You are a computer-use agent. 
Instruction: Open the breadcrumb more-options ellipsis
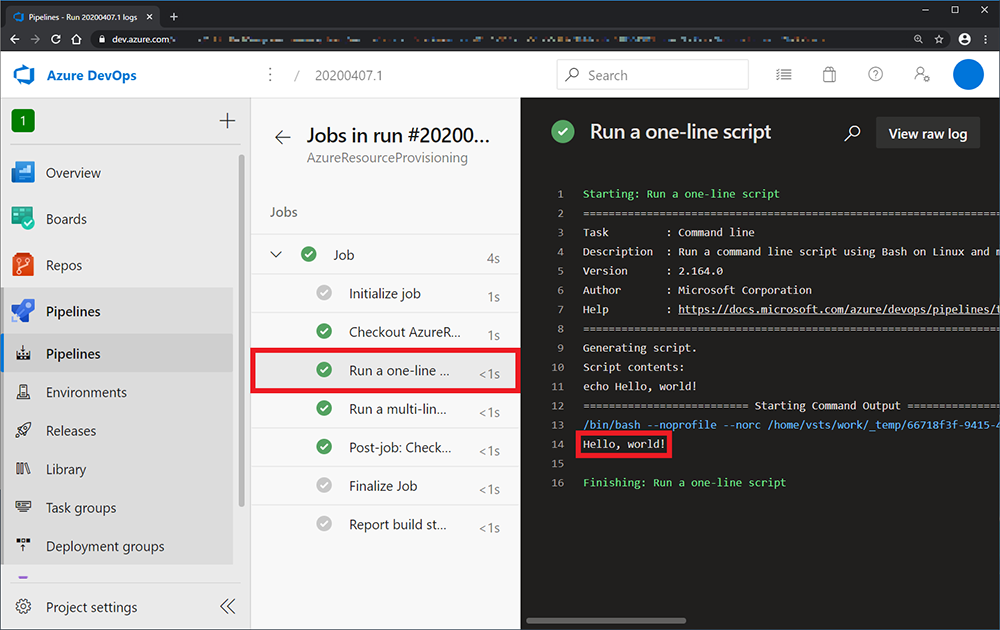pyautogui.click(x=270, y=75)
